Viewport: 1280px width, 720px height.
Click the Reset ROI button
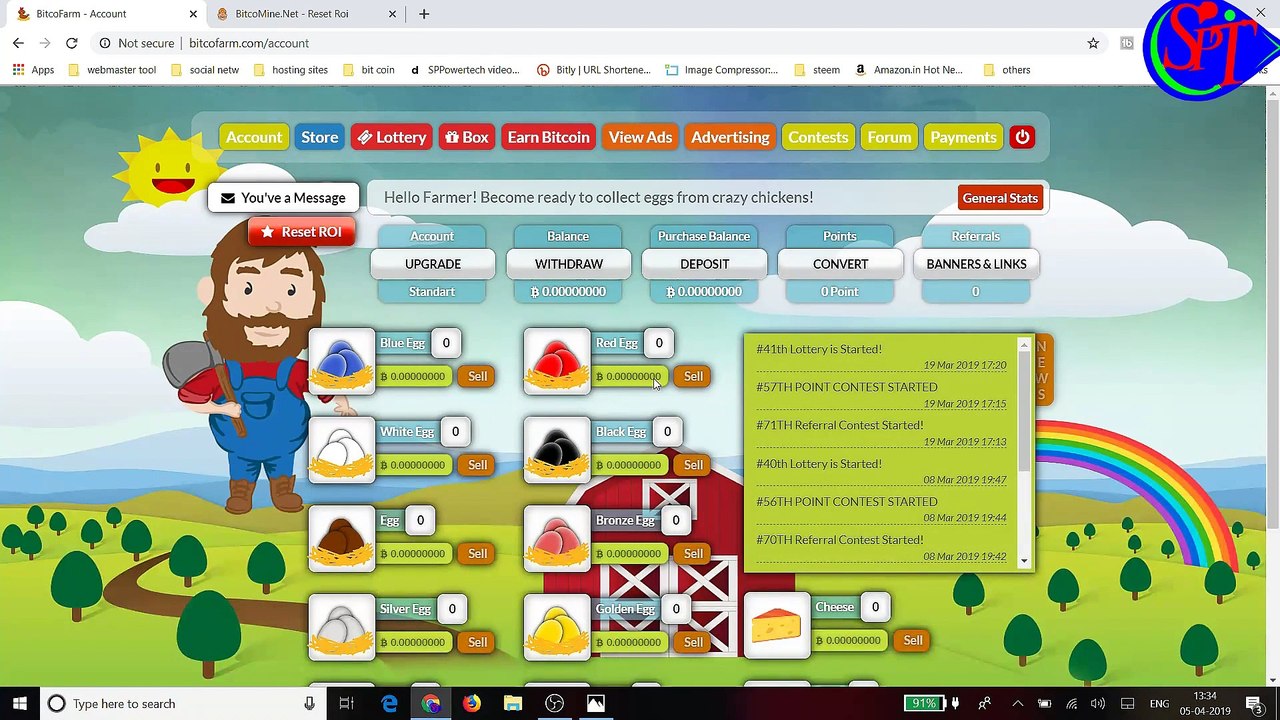click(302, 232)
